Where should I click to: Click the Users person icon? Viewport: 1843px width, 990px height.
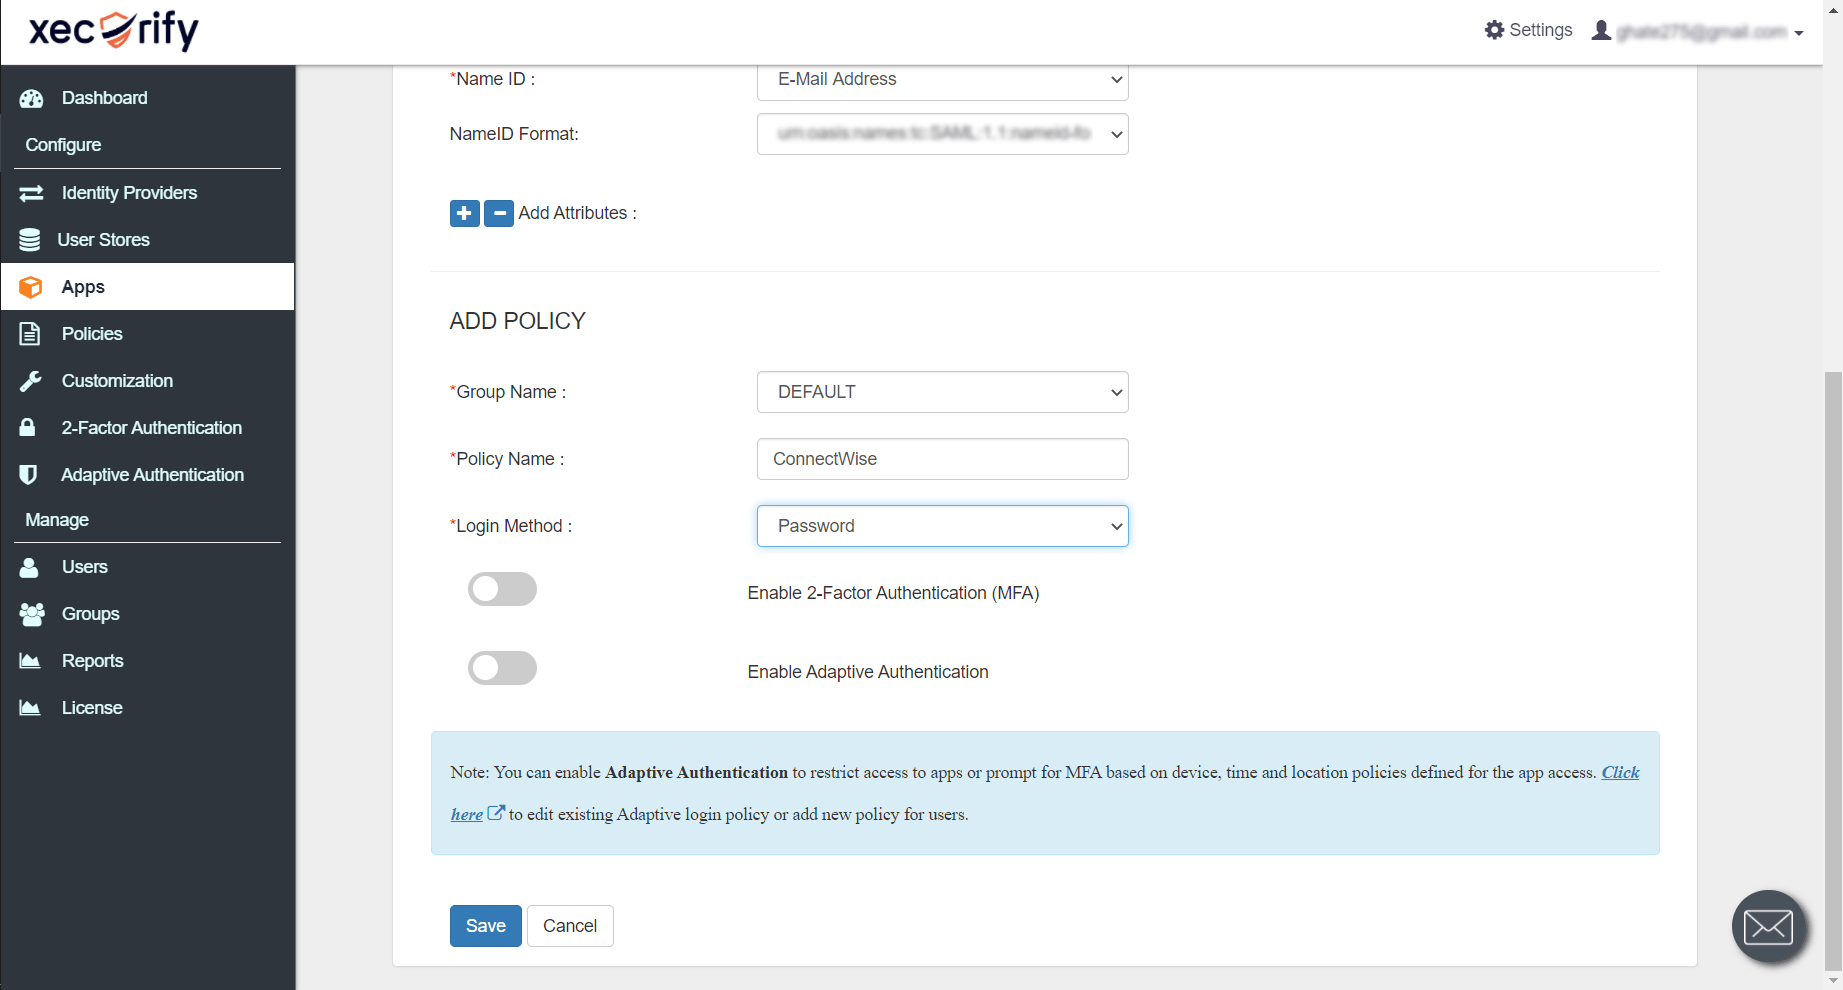30,567
